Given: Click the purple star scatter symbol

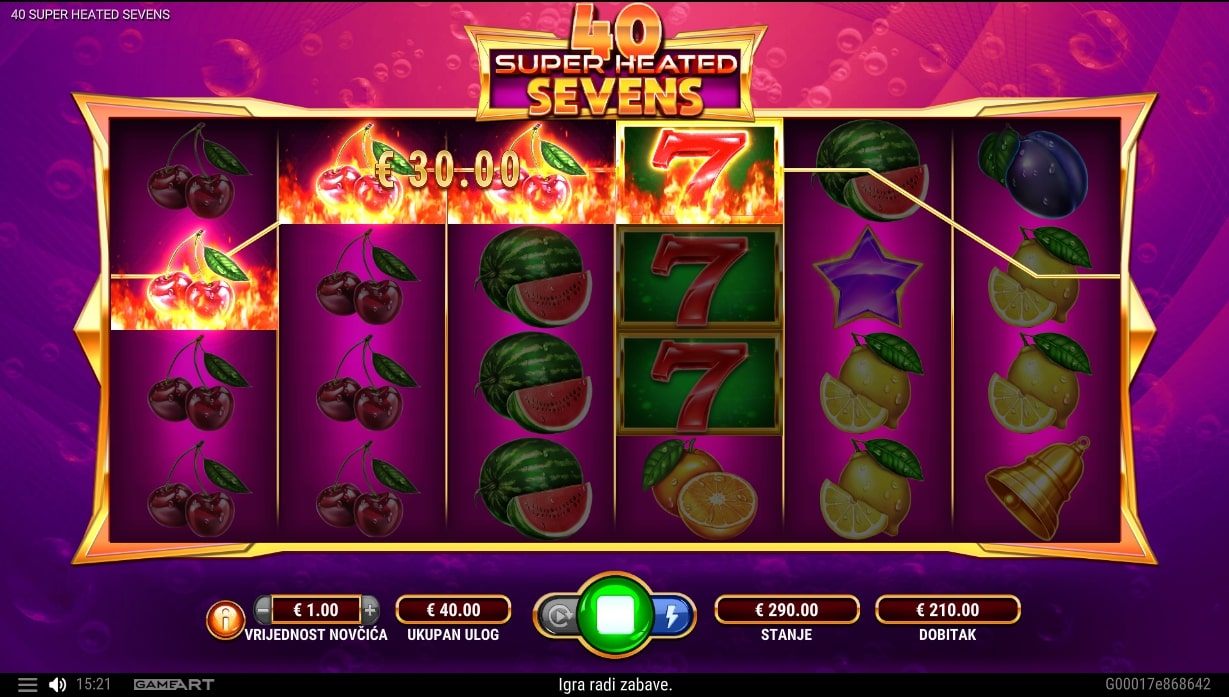Looking at the screenshot, I should (867, 278).
